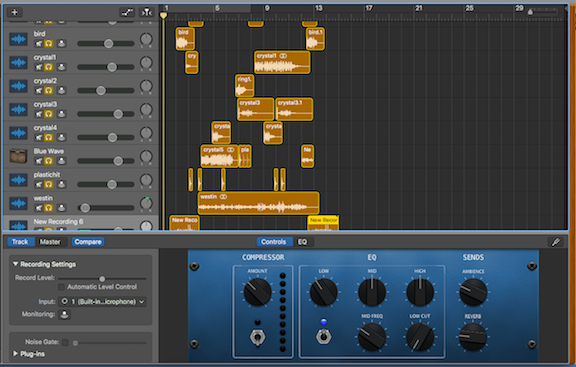Open the Editors pencil button

pos(555,242)
